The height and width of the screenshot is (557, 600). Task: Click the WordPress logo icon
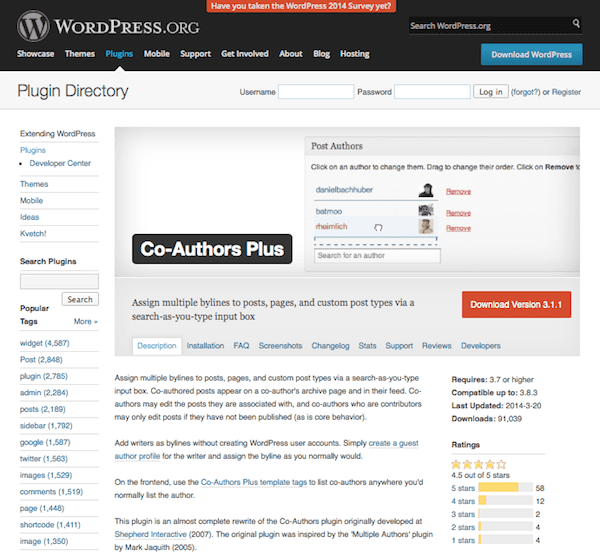click(x=32, y=25)
